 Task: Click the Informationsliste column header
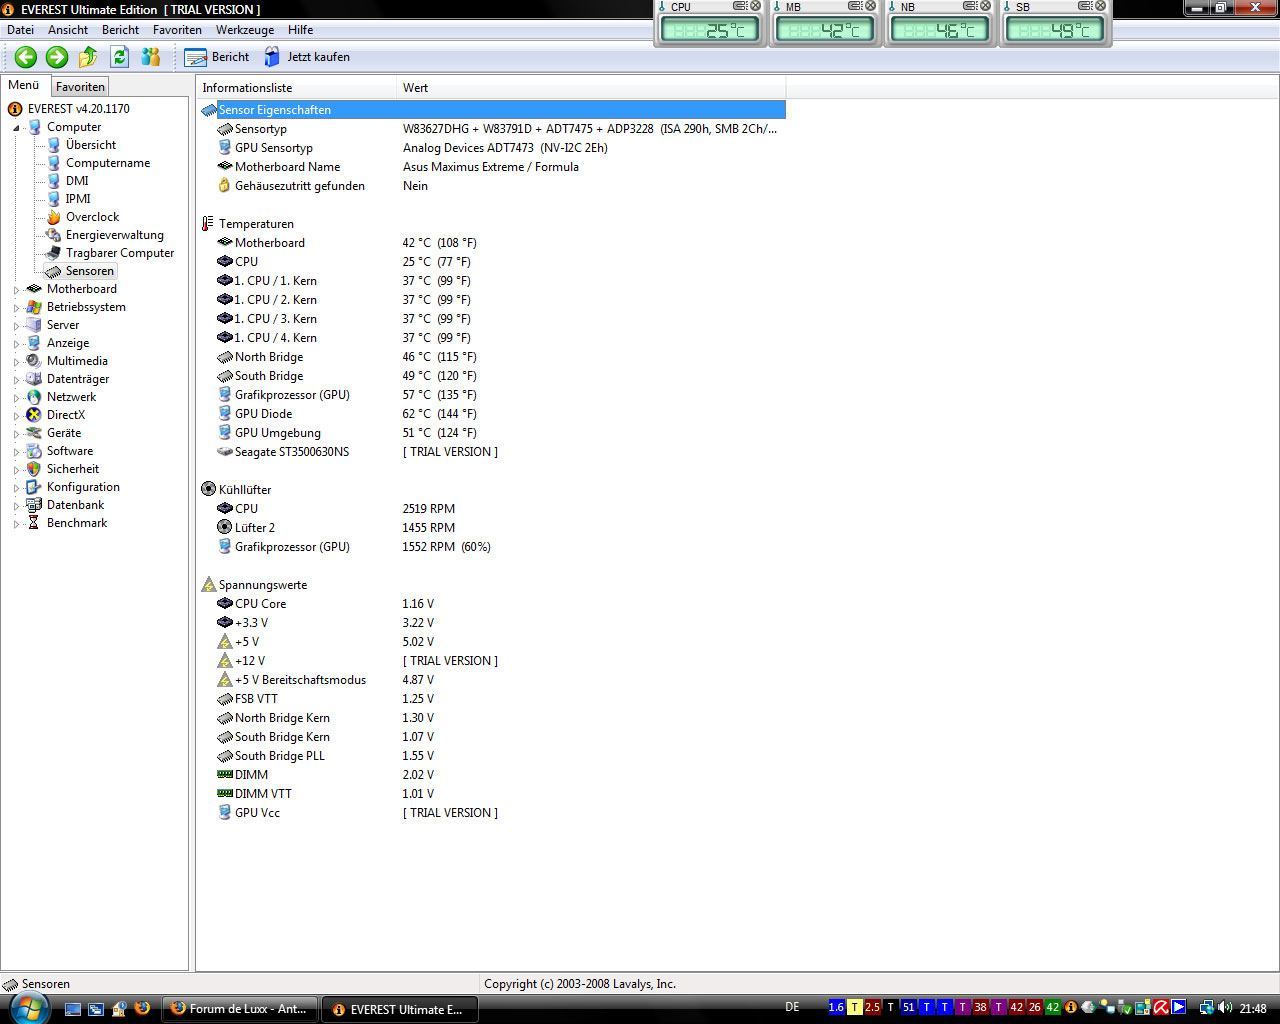coord(297,88)
